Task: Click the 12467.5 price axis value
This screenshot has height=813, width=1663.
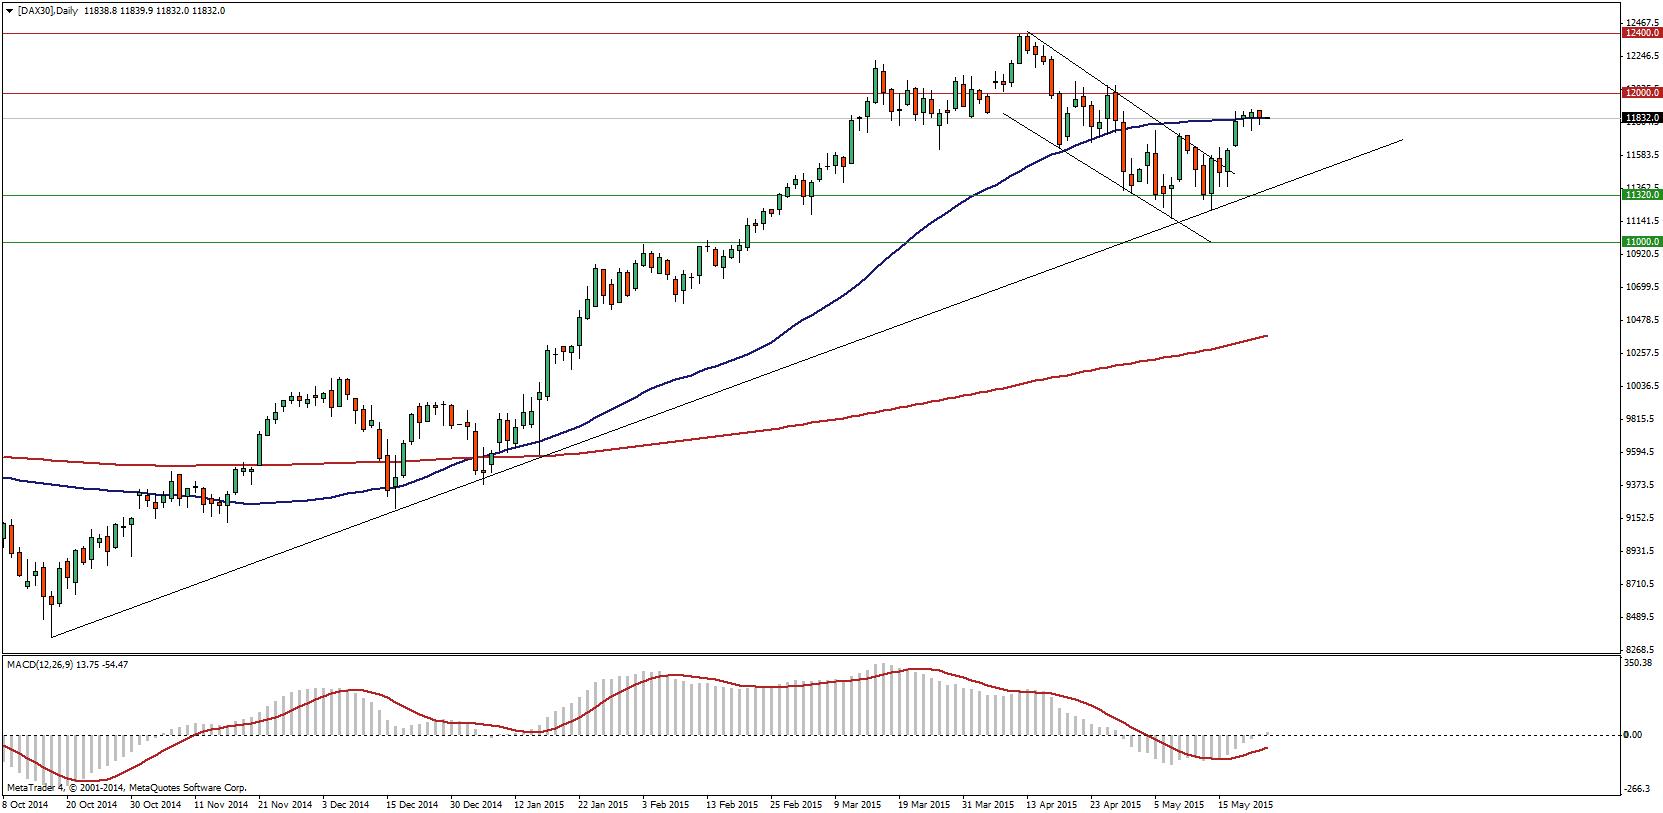Action: [x=1644, y=22]
